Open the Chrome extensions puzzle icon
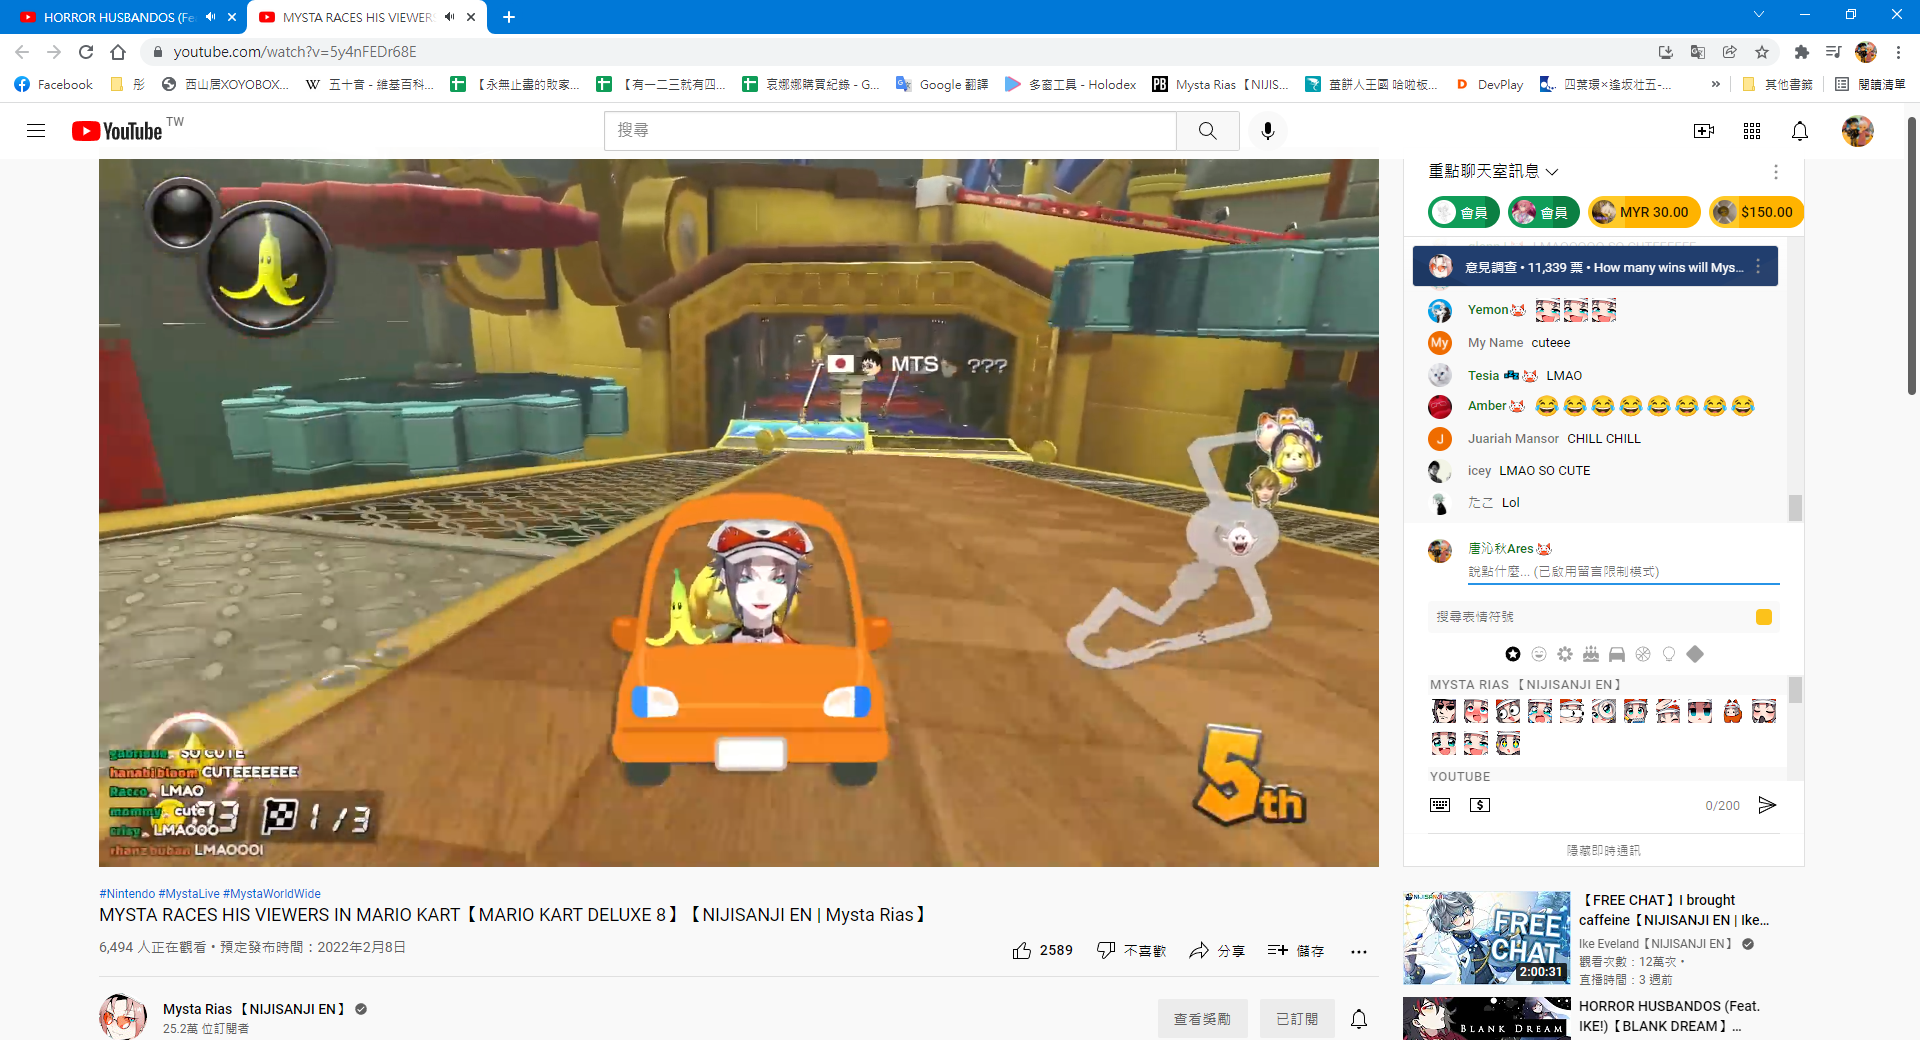Image resolution: width=1920 pixels, height=1040 pixels. tap(1802, 52)
